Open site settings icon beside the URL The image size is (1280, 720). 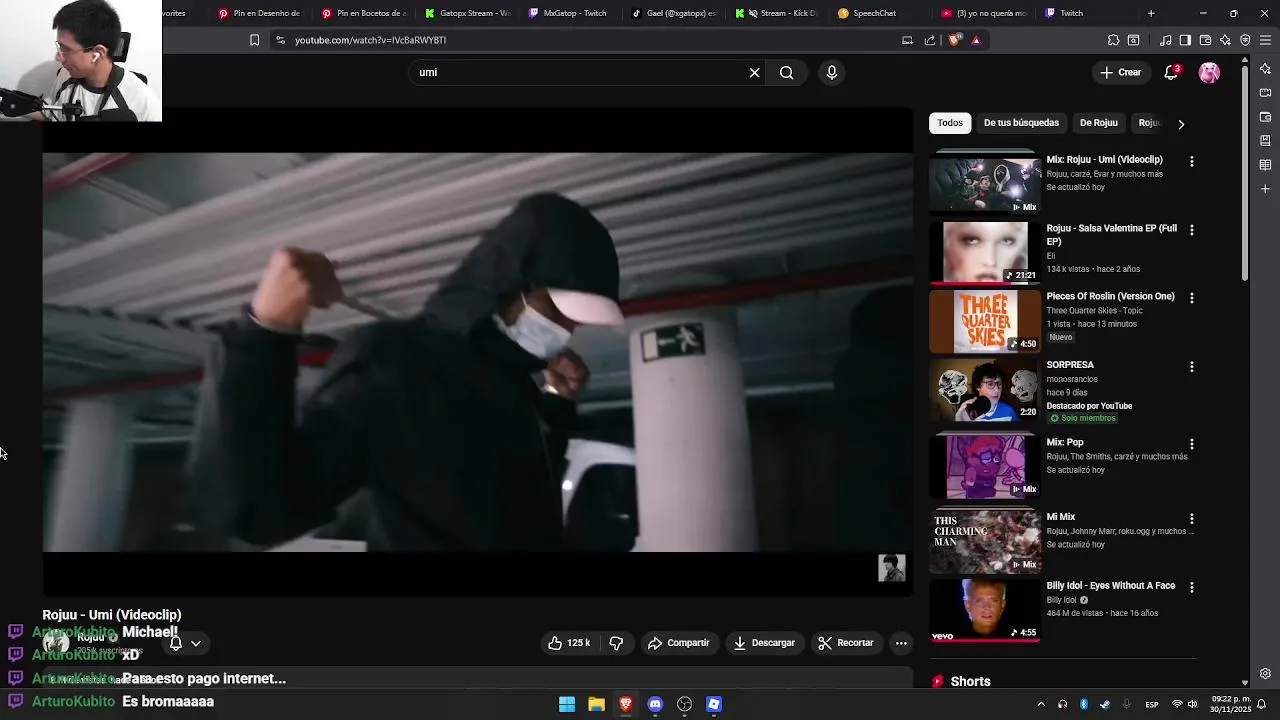[280, 40]
